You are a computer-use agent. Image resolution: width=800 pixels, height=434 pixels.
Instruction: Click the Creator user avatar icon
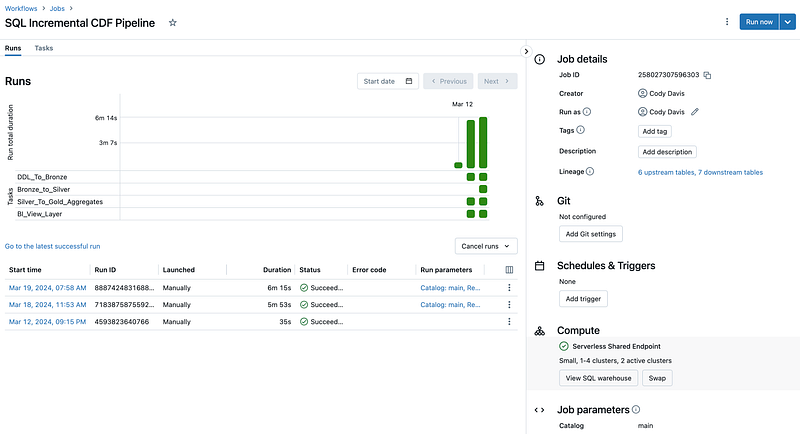pos(642,93)
